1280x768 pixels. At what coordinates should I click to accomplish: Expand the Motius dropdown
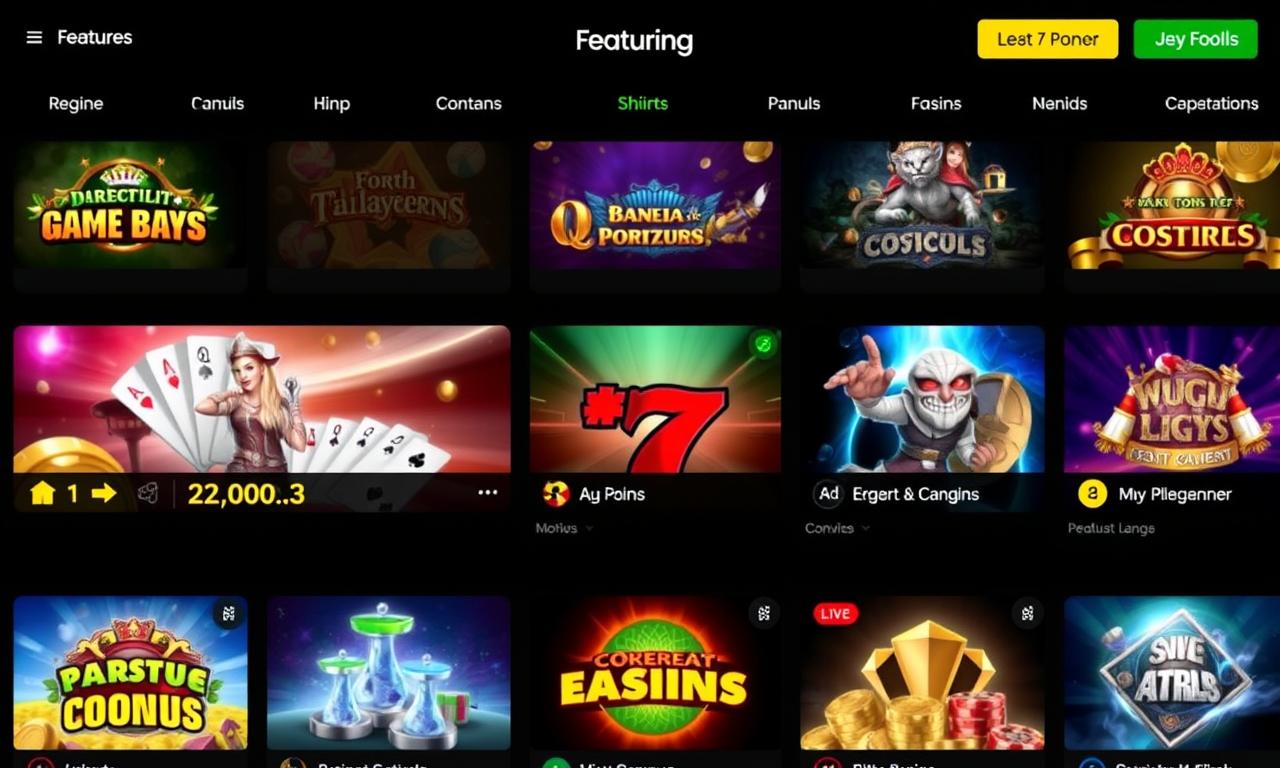click(x=564, y=528)
